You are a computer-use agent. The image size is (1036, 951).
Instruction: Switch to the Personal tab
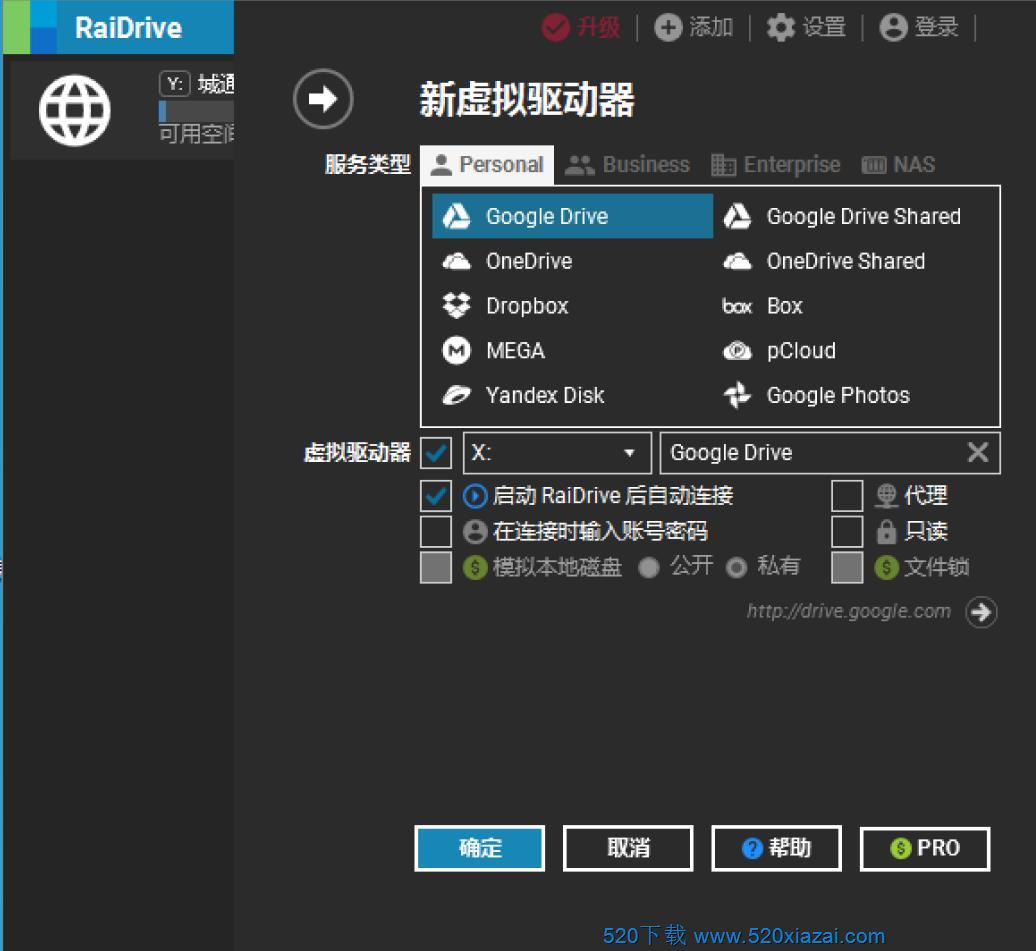point(487,165)
